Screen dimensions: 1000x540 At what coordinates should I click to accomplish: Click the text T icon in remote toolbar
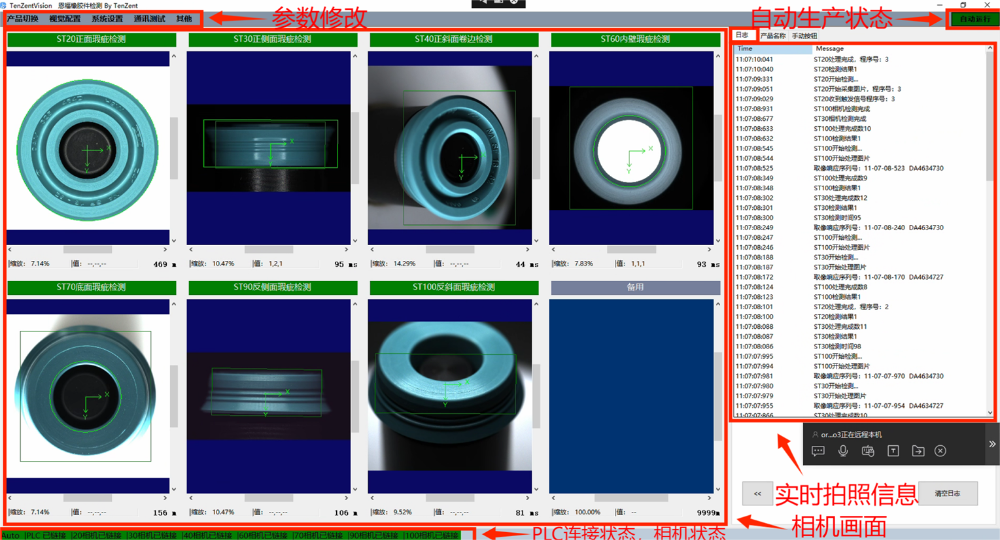point(893,451)
